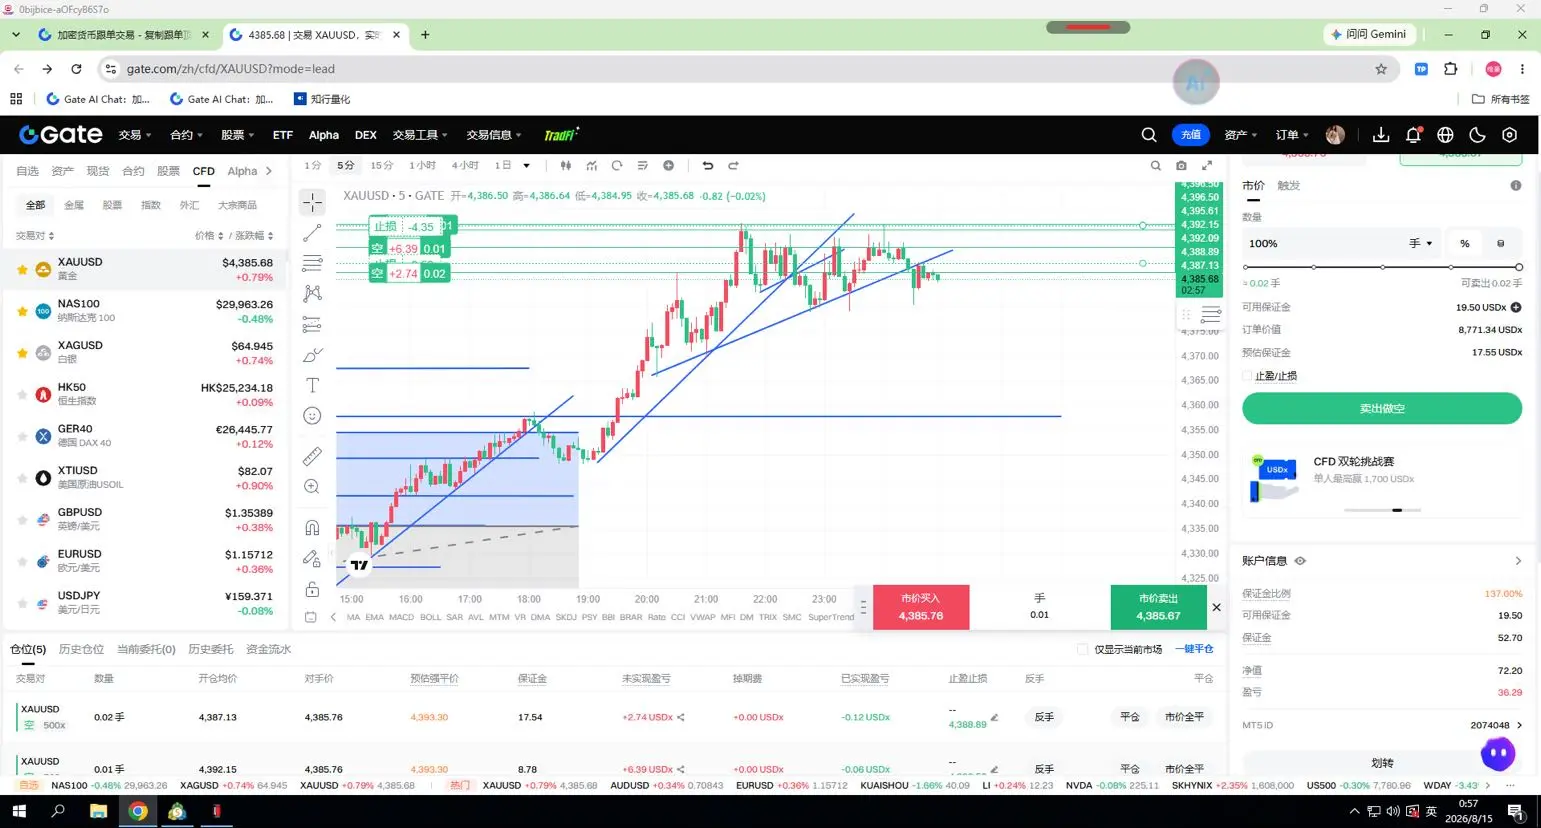The height and width of the screenshot is (828, 1541).
Task: Select the ruler measure tool
Action: coord(312,456)
